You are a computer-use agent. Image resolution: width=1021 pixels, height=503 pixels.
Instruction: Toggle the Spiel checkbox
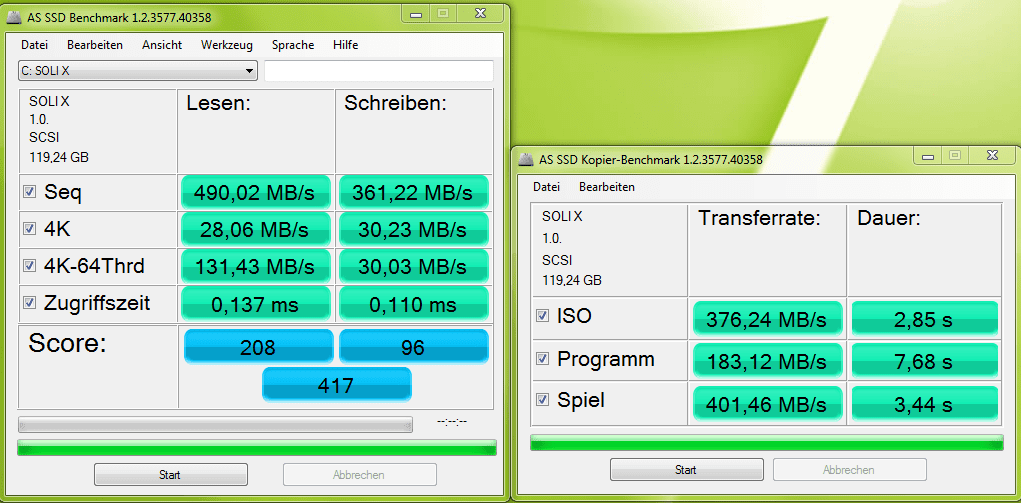(x=542, y=400)
